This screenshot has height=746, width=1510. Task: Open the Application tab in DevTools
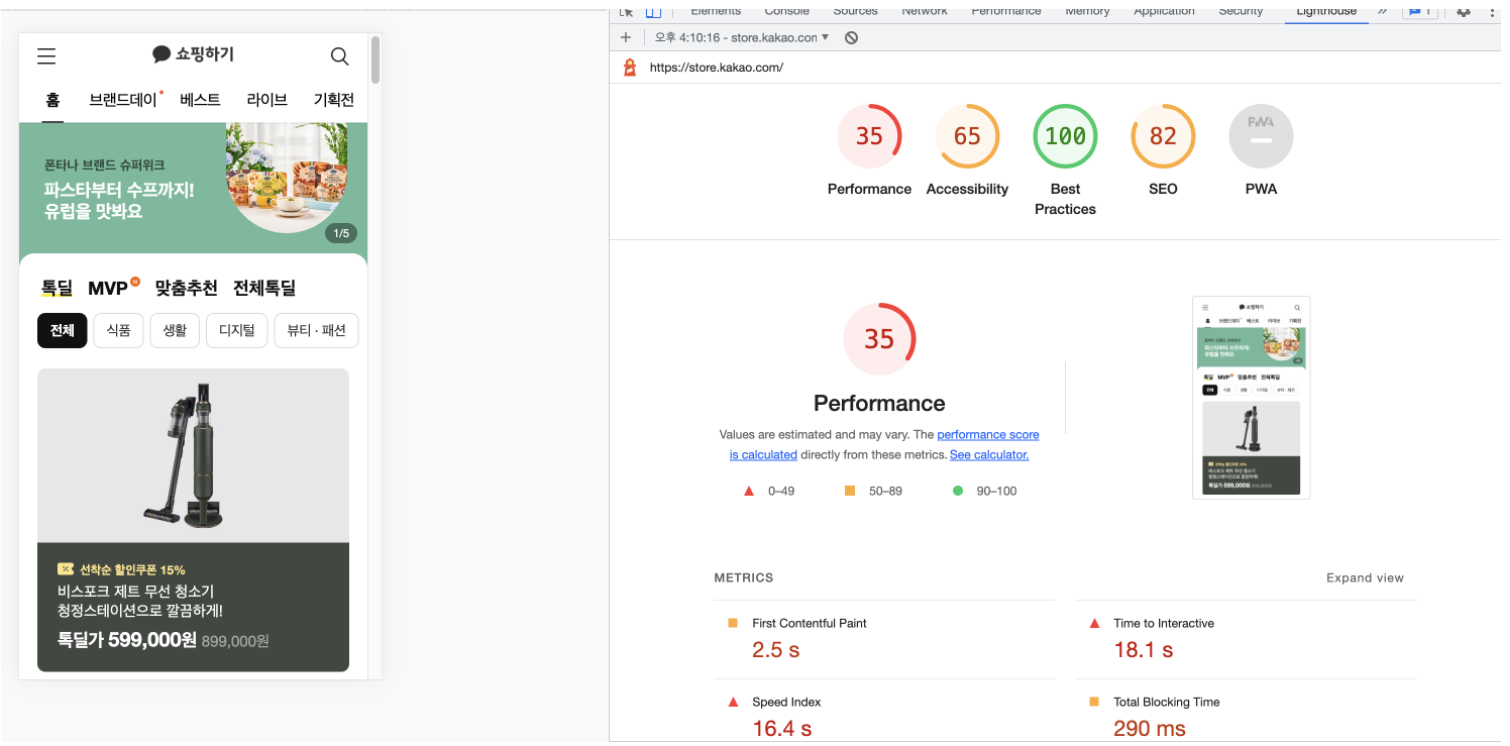(1164, 11)
